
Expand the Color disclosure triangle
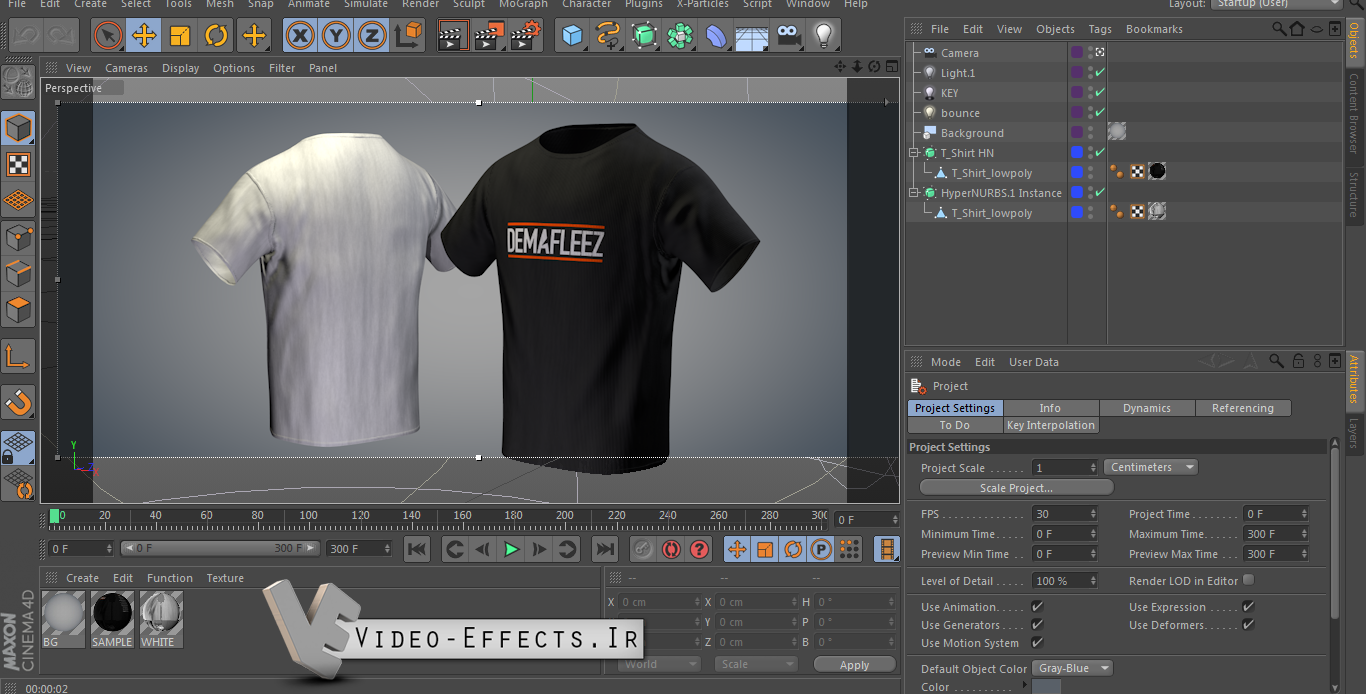pyautogui.click(x=1024, y=685)
